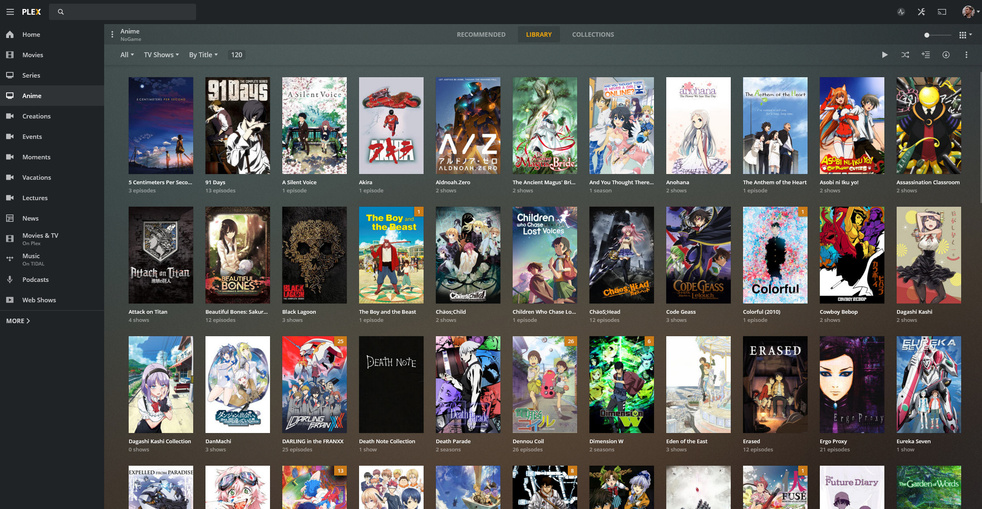Open the All filter dropdown
The width and height of the screenshot is (982, 509).
click(127, 55)
